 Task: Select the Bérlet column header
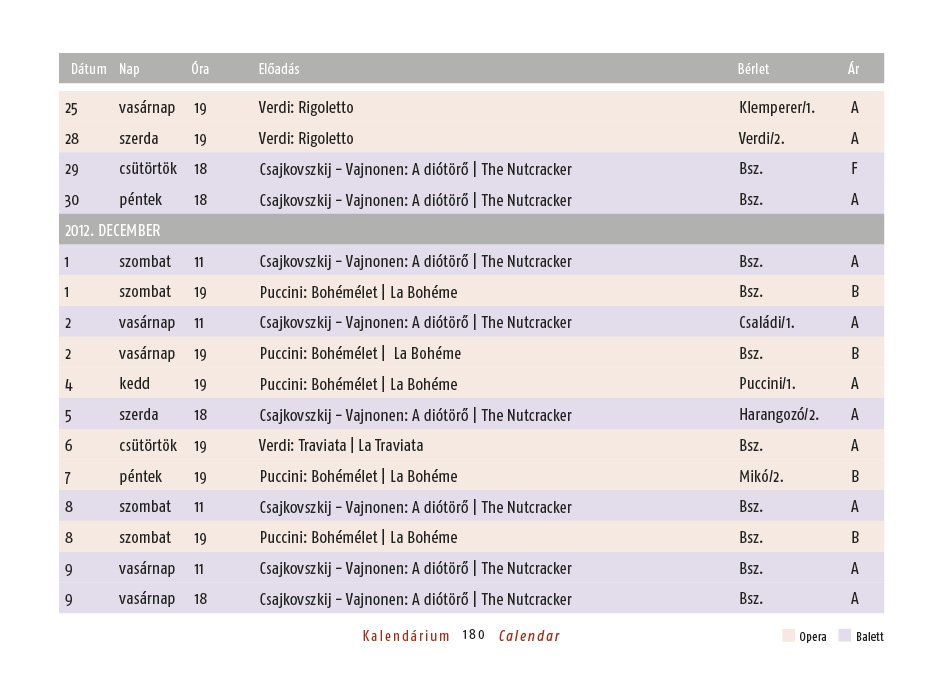tap(753, 69)
